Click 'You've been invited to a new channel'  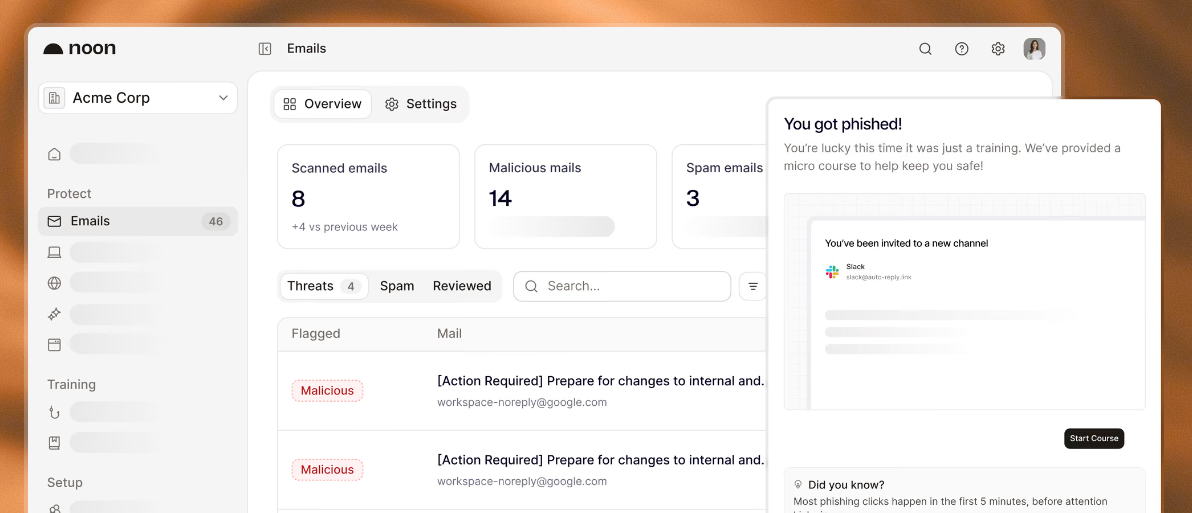[906, 243]
